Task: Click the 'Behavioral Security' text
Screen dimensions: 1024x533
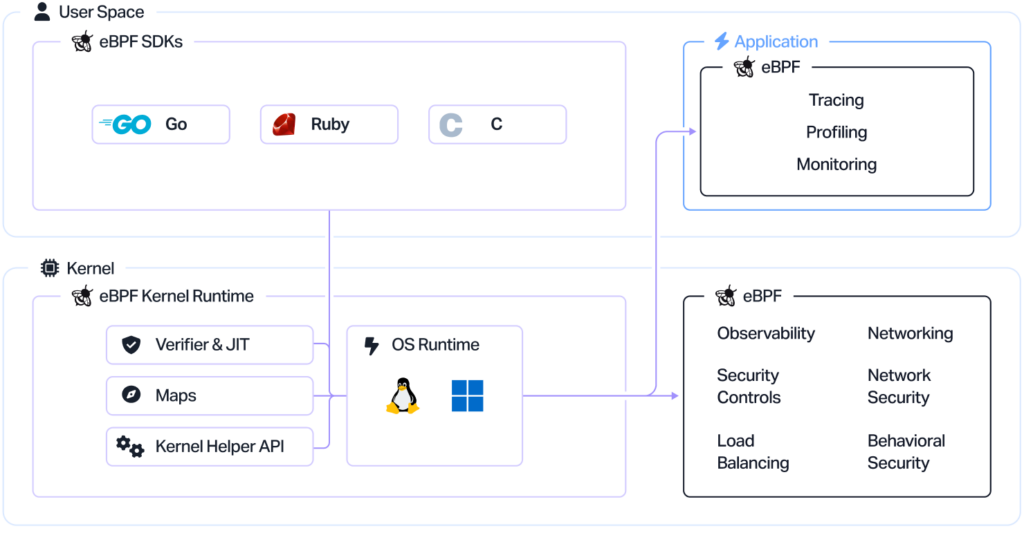Action: tap(906, 452)
